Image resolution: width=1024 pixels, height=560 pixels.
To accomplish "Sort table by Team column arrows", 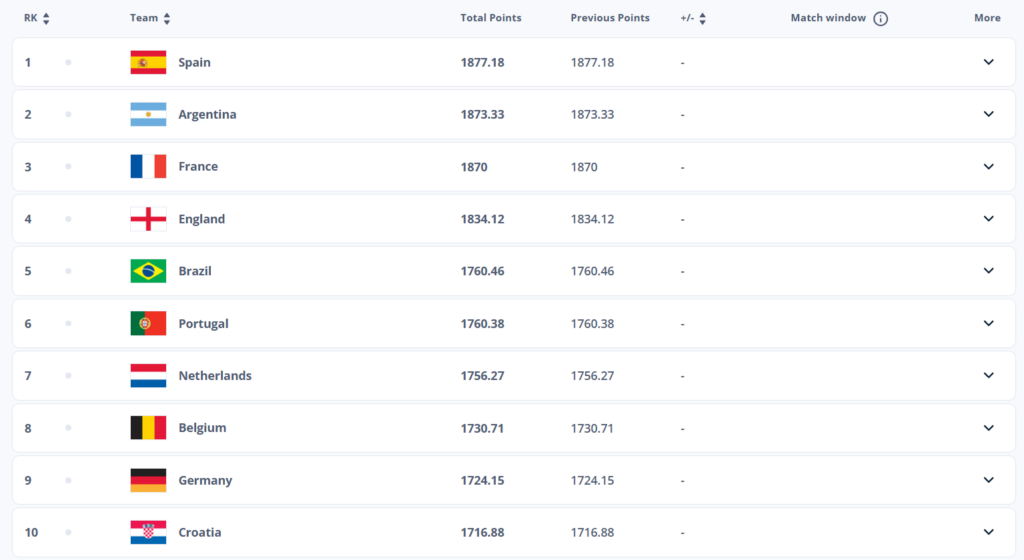I will click(166, 19).
